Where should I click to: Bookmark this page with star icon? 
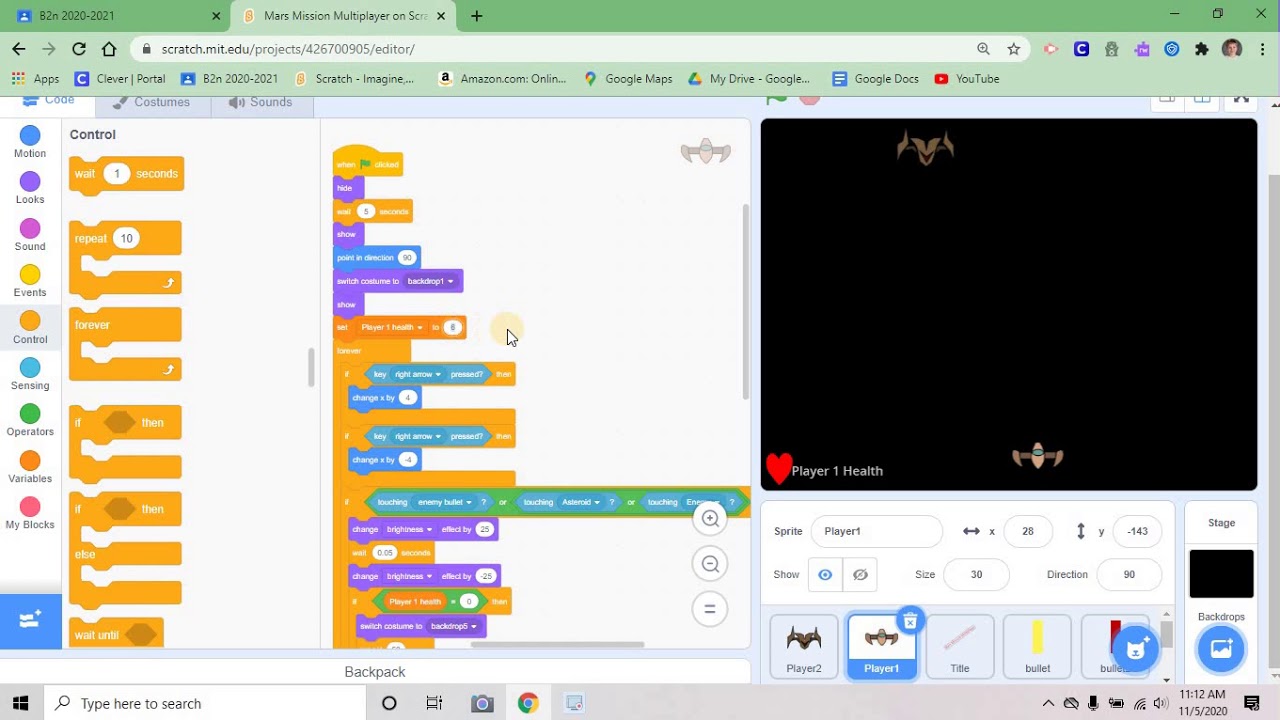[1014, 48]
